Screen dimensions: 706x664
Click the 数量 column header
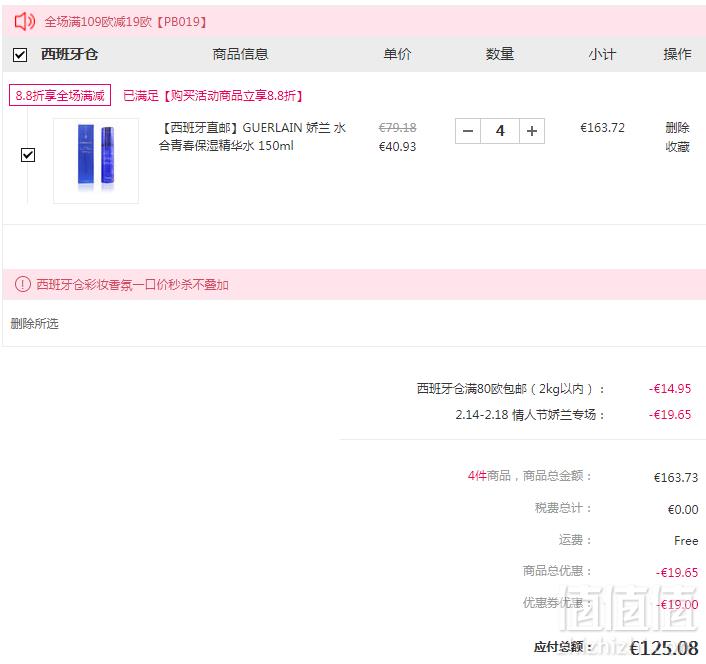(x=500, y=54)
